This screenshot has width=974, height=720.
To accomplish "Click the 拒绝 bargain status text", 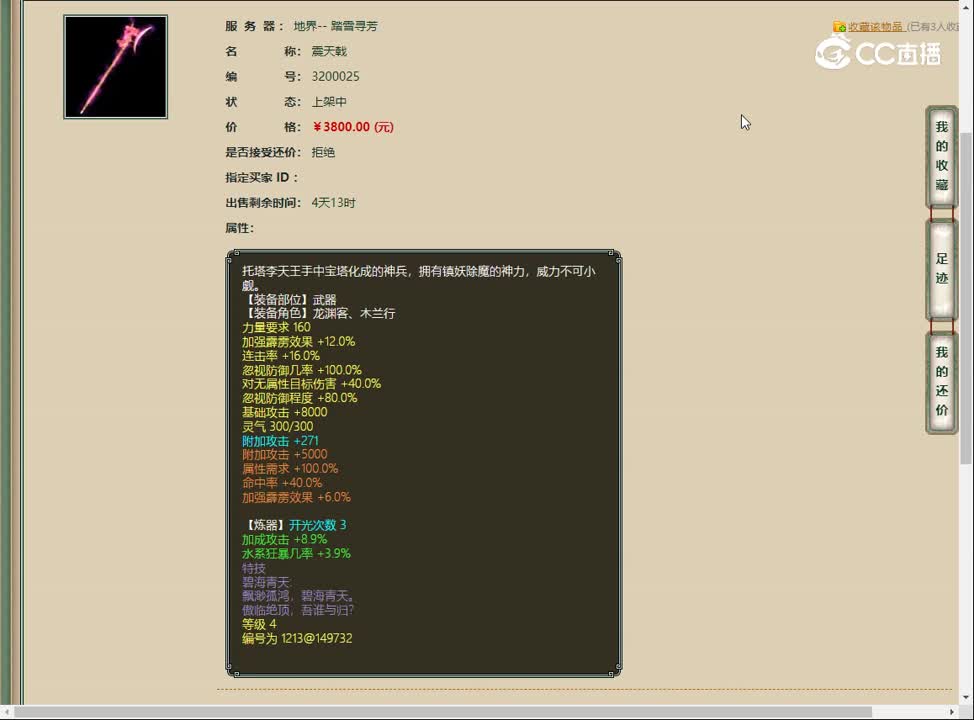I will (x=325, y=152).
